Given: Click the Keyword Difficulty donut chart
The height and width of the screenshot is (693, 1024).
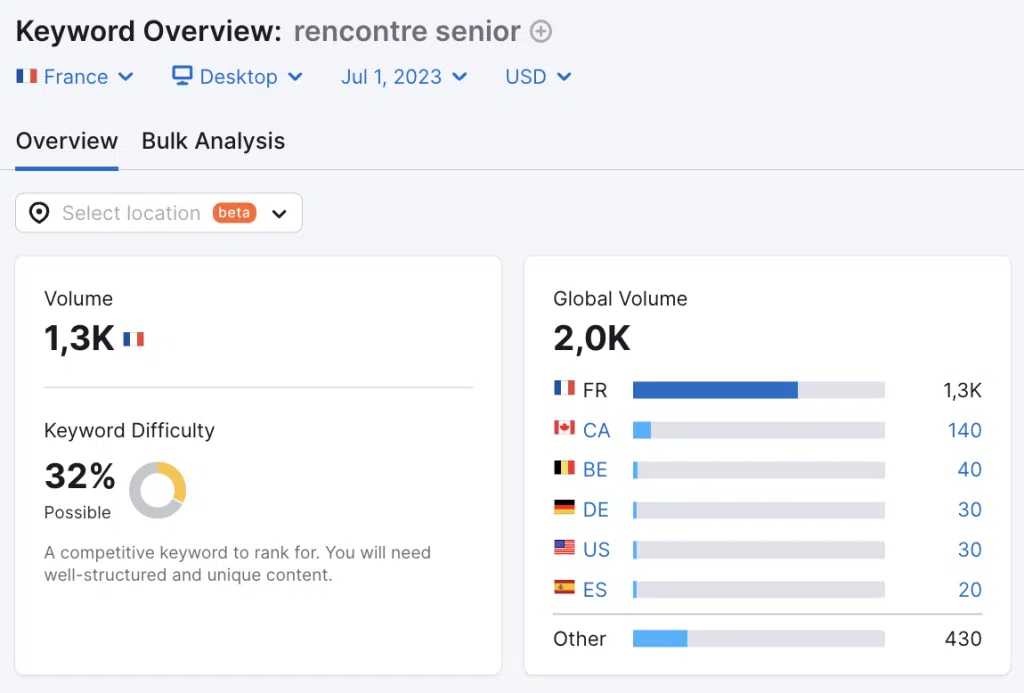Looking at the screenshot, I should (x=158, y=490).
